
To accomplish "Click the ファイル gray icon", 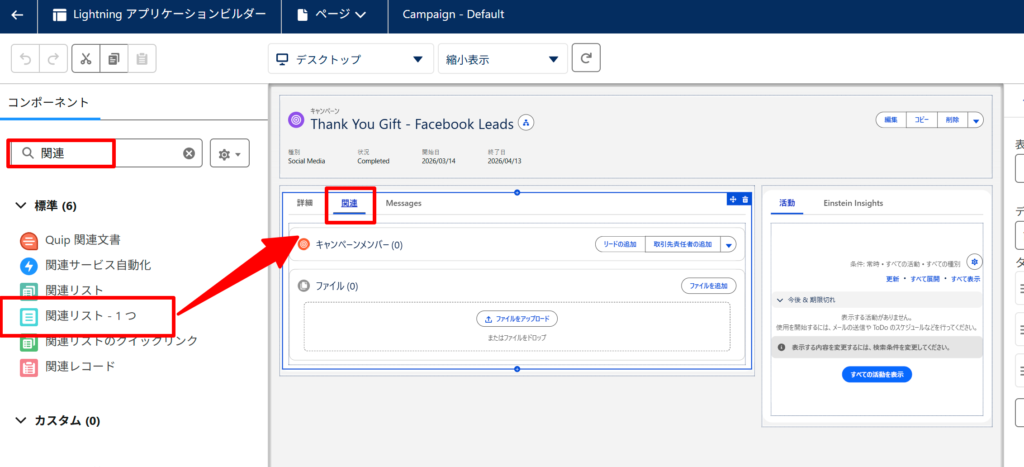I will pyautogui.click(x=303, y=285).
